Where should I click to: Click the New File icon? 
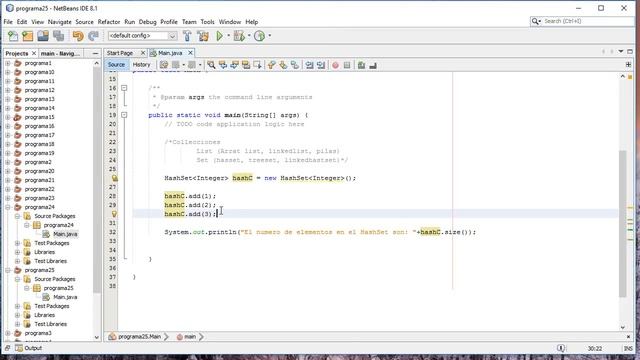coord(13,36)
